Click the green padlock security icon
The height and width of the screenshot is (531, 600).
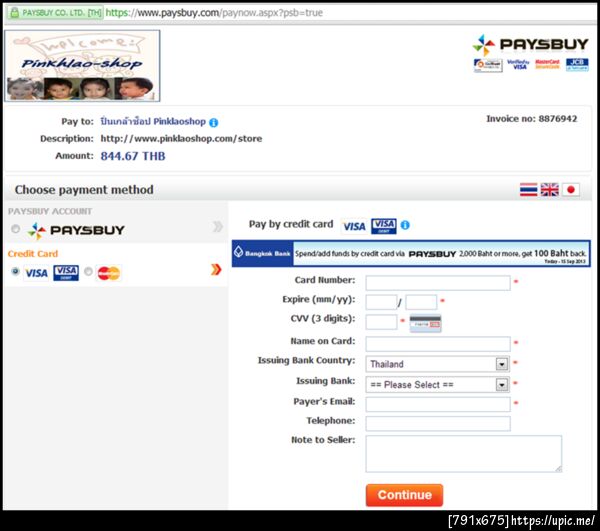[x=14, y=13]
